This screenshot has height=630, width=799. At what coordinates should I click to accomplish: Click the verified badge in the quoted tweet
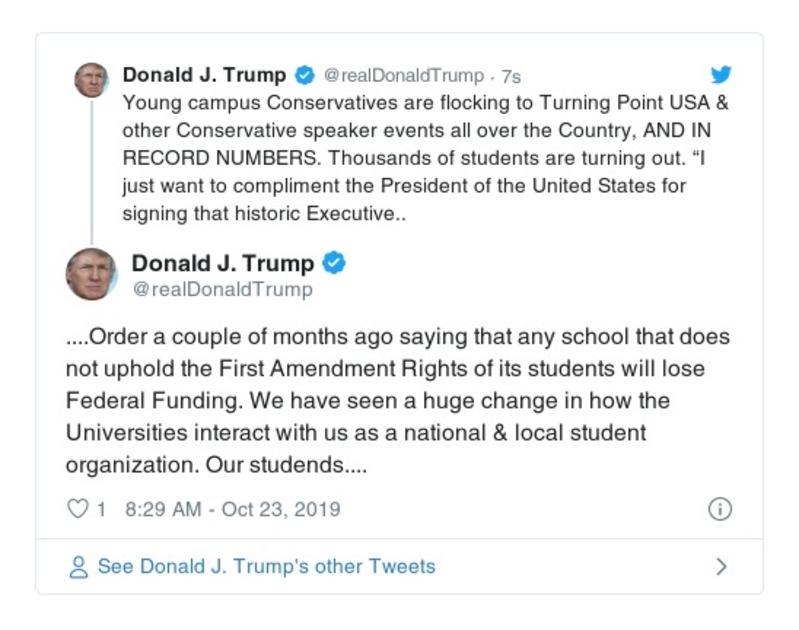tap(305, 75)
